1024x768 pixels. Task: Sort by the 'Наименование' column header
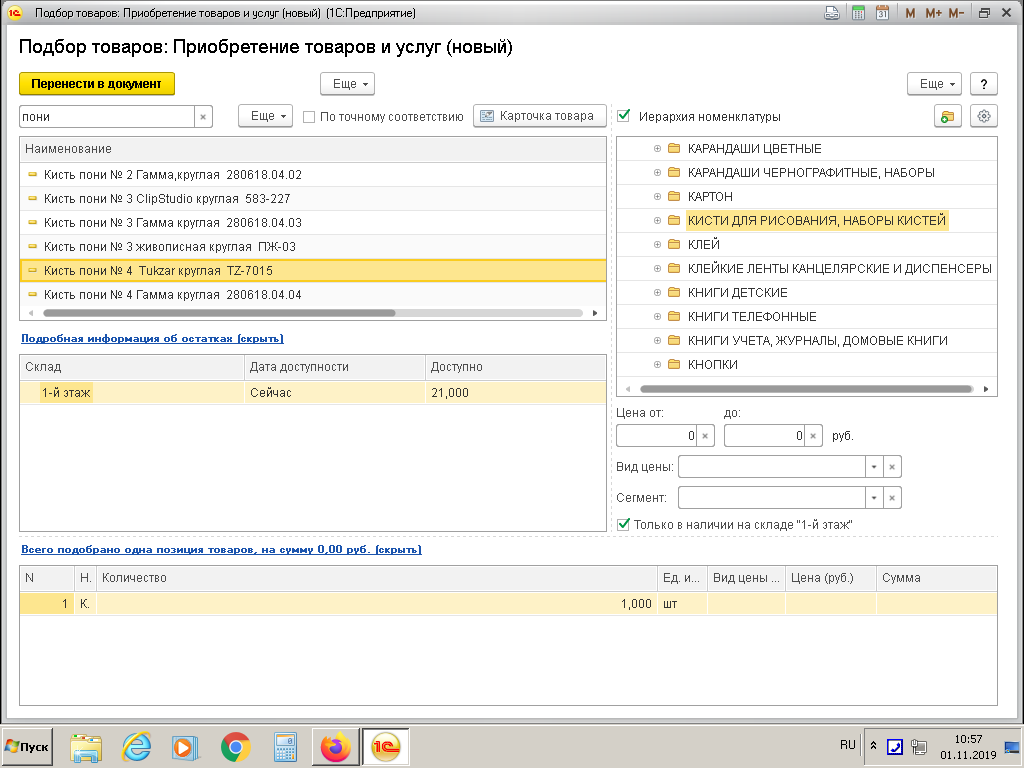point(313,149)
